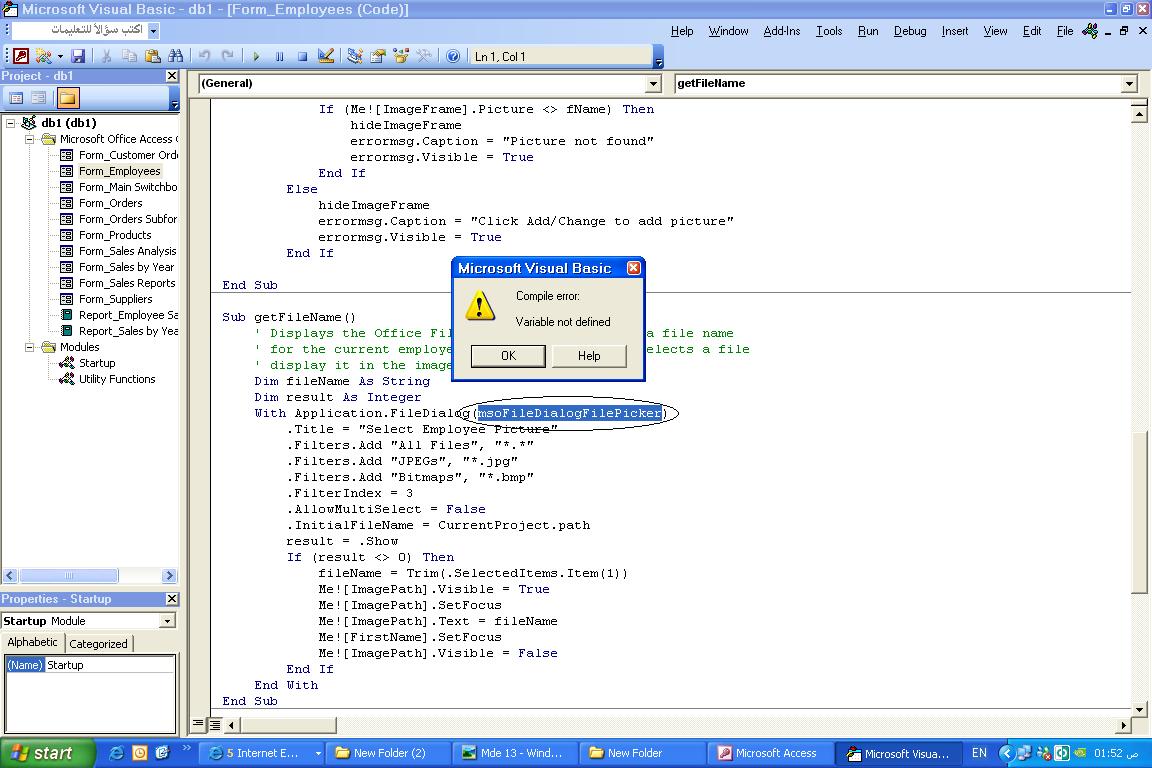Click View Object icon in Project panel

coord(39,98)
